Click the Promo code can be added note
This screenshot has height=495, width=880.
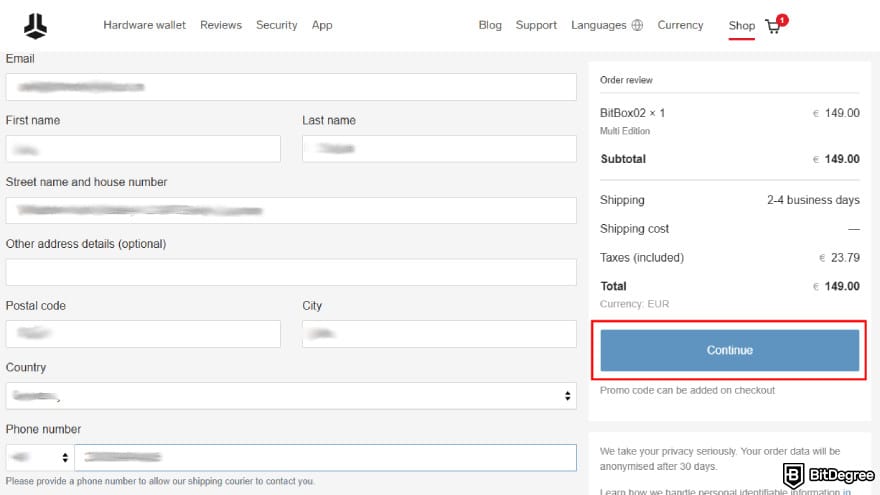pyautogui.click(x=687, y=390)
